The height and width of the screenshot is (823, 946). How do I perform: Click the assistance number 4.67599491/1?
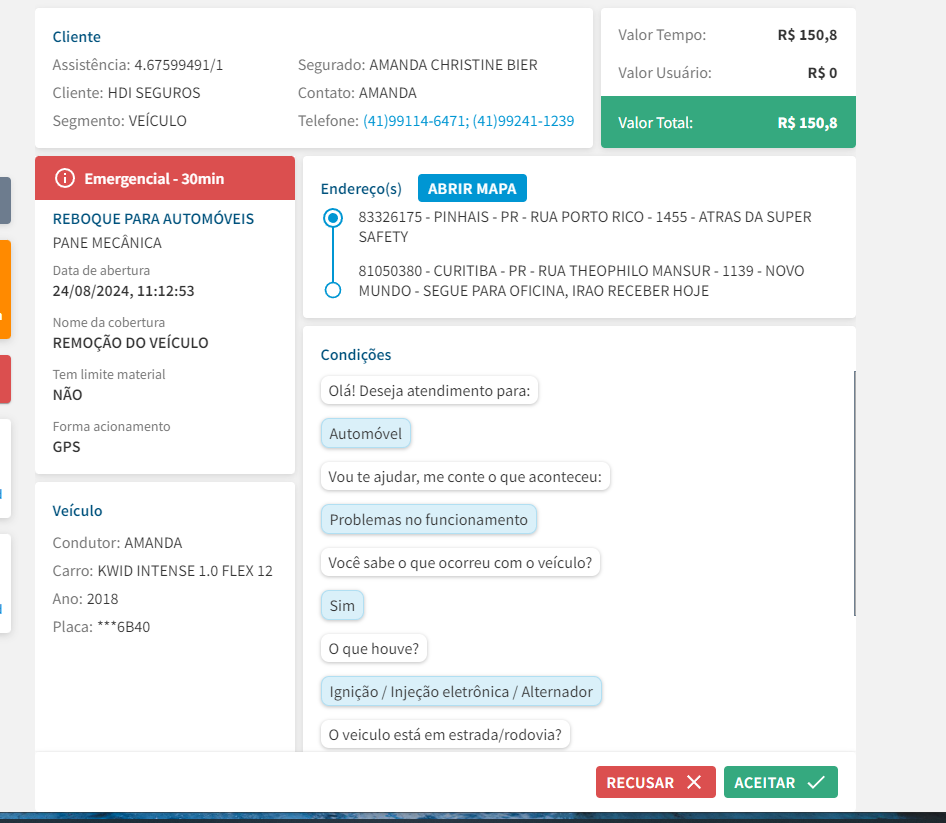click(x=179, y=65)
